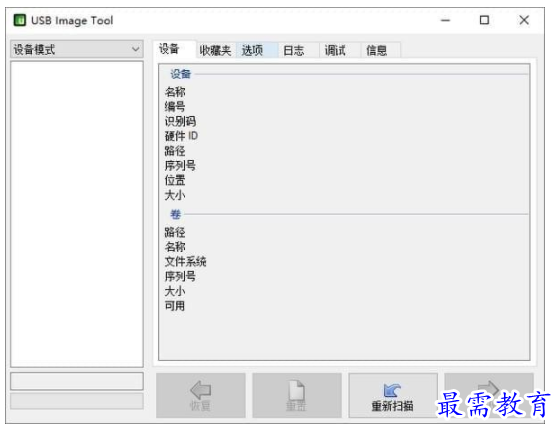The image size is (559, 436).
Task: Open the 选项 tab
Action: point(257,50)
